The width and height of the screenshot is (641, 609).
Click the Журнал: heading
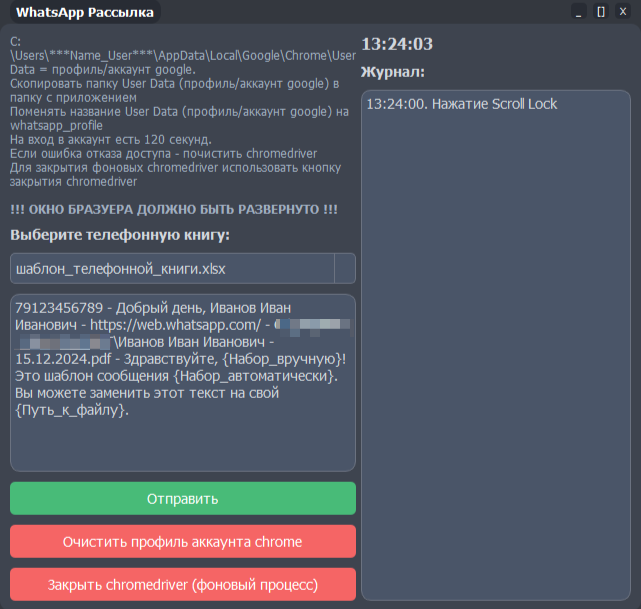click(x=393, y=72)
